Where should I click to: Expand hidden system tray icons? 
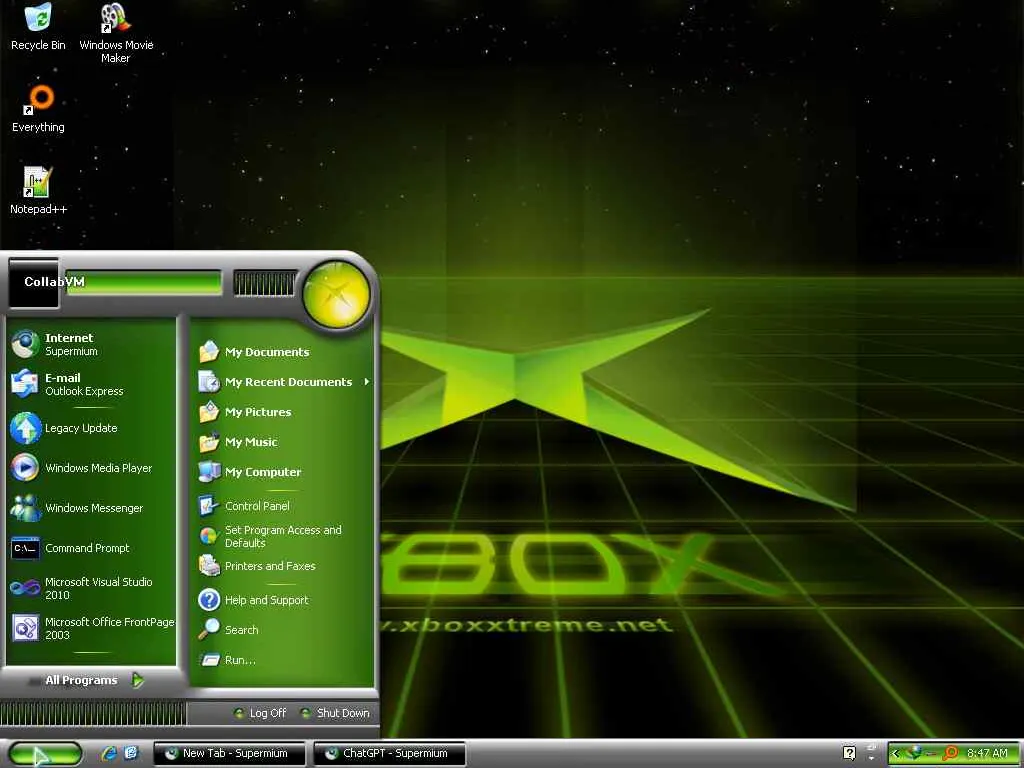pyautogui.click(x=896, y=754)
